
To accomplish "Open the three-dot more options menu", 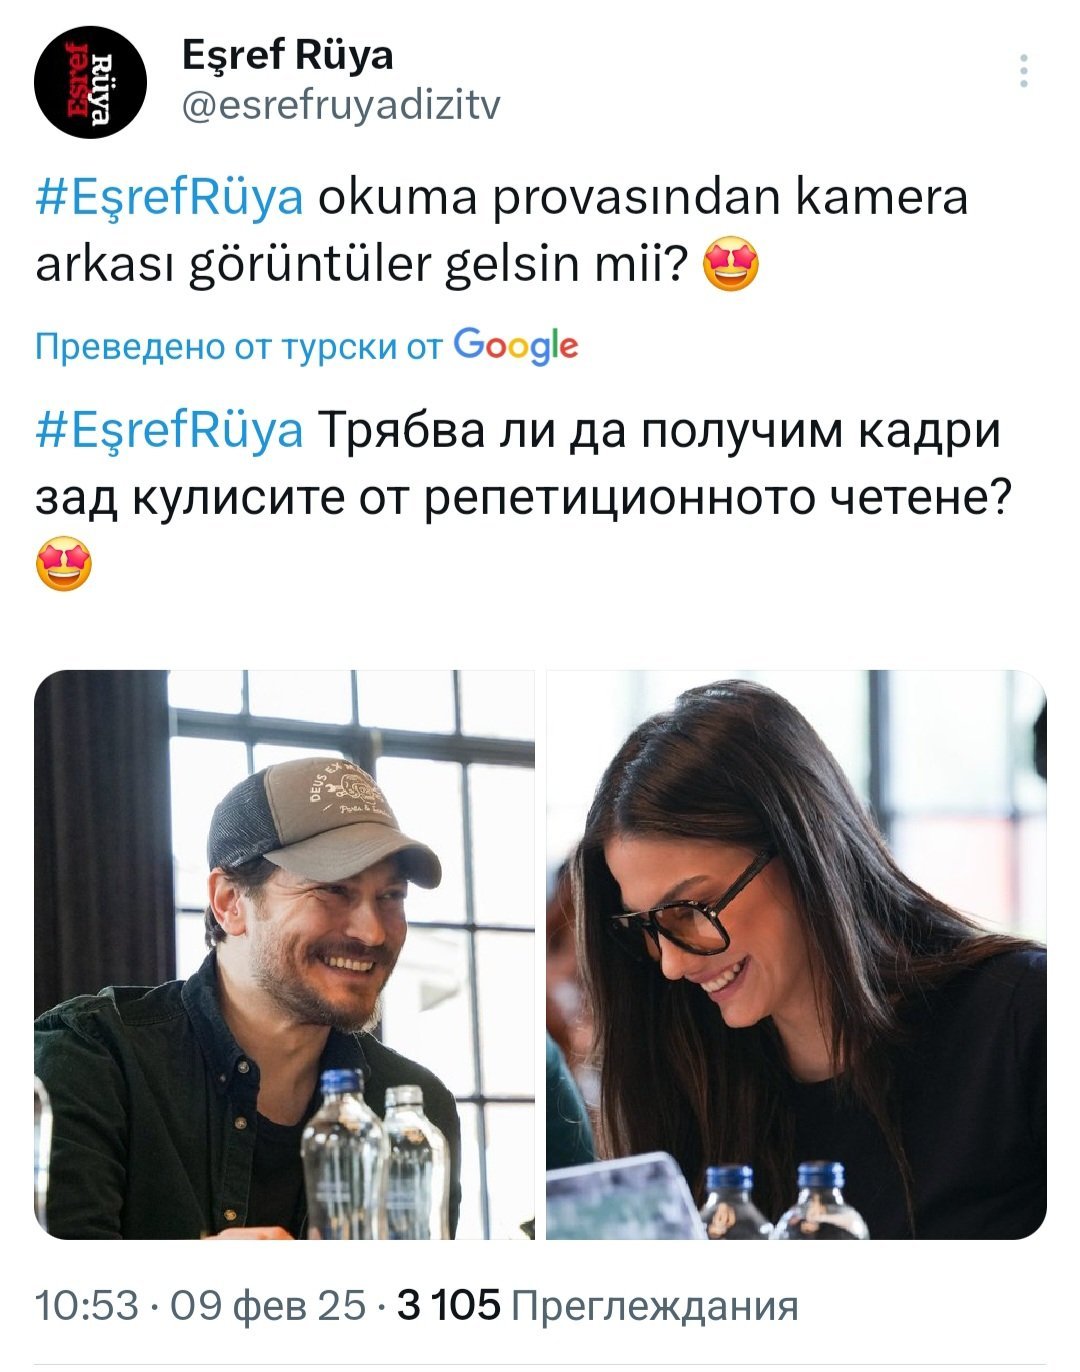I will pyautogui.click(x=1024, y=72).
